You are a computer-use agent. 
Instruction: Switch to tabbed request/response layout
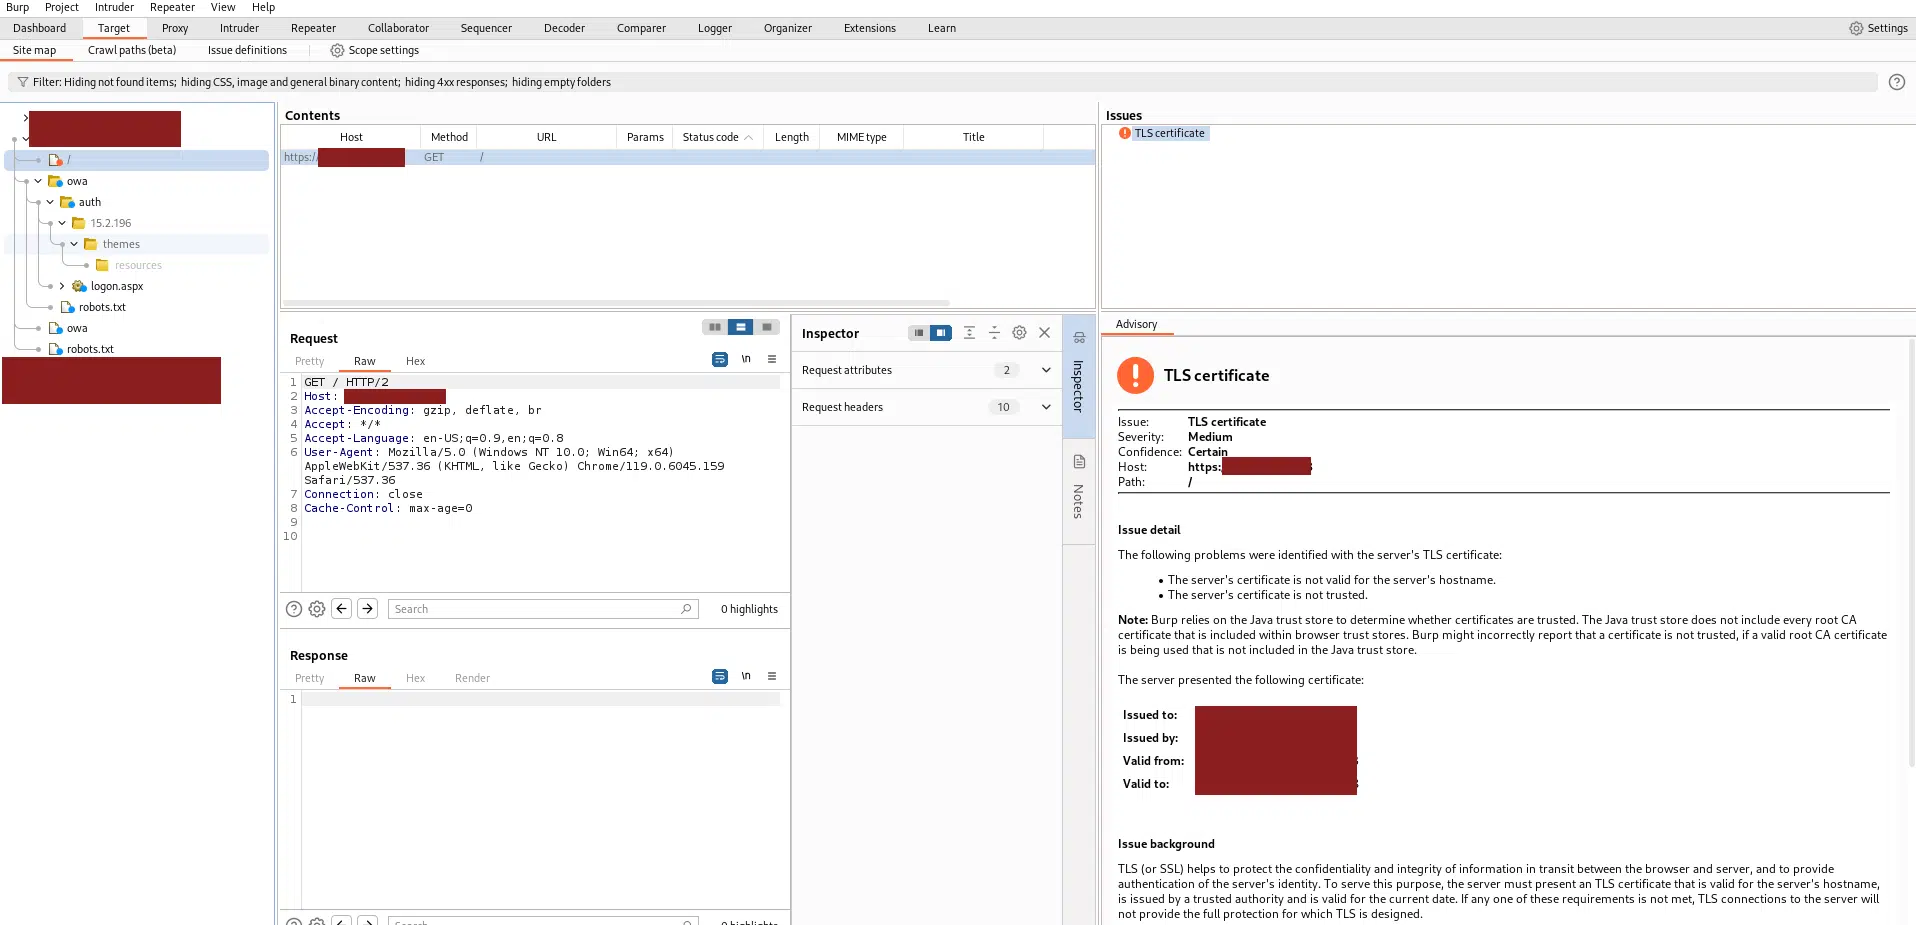pyautogui.click(x=767, y=327)
